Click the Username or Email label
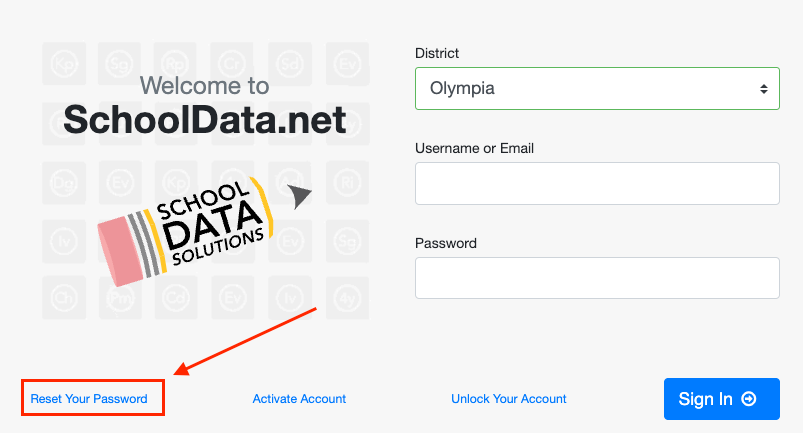Viewport: 803px width, 433px height. (474, 148)
